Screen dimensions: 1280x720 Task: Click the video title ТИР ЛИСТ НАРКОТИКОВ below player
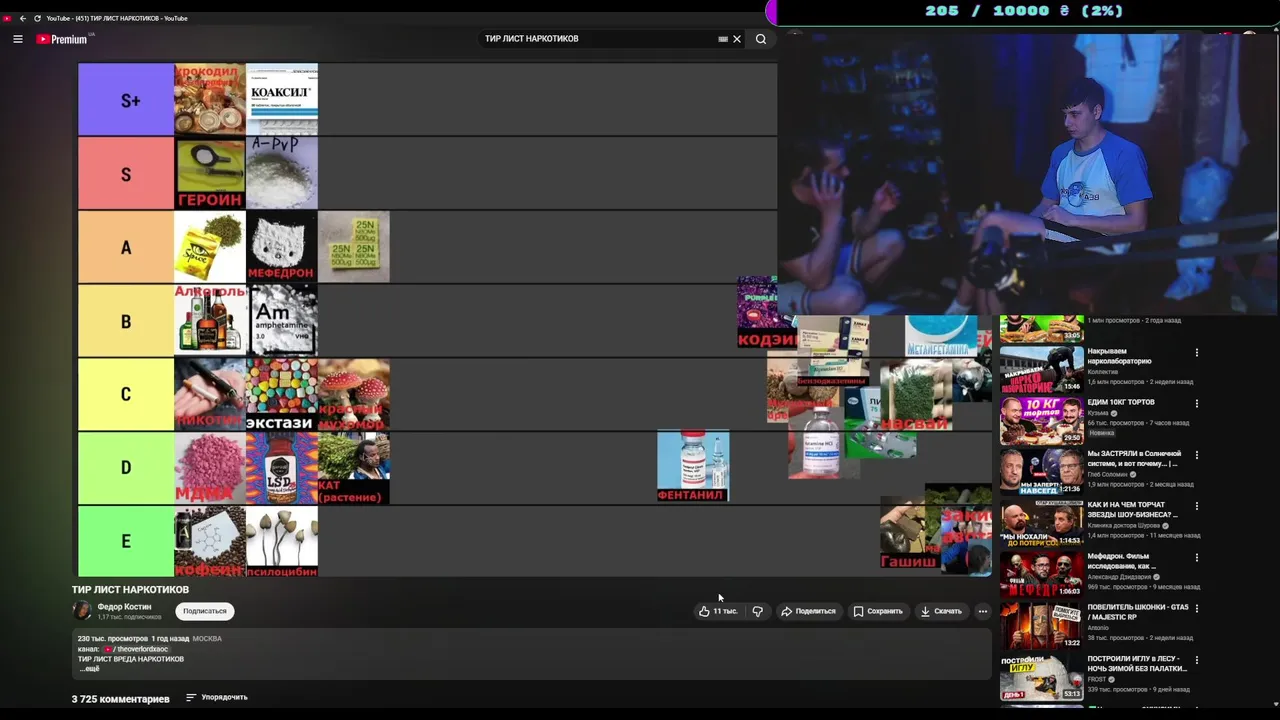click(130, 590)
